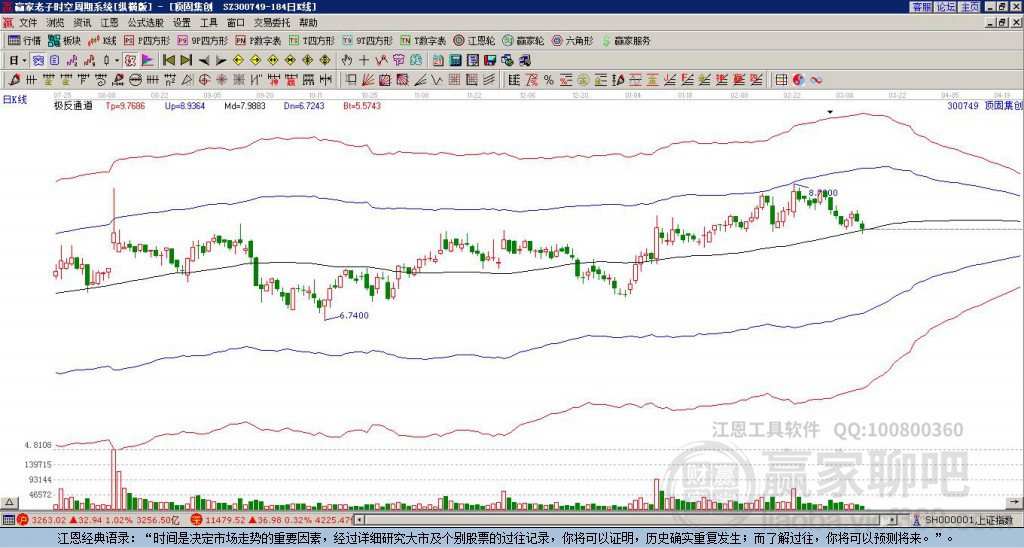Step back with black left arrow
The image size is (1024, 548).
[204, 61]
